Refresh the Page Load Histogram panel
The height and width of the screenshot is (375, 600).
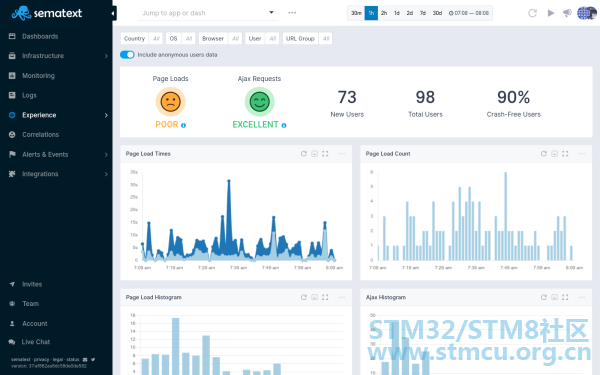(x=304, y=297)
